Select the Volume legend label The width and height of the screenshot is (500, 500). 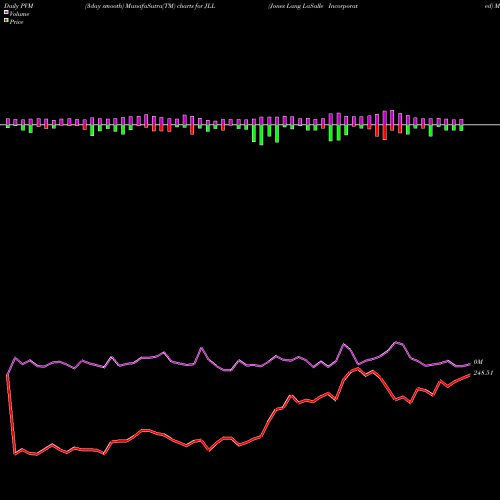(19, 14)
